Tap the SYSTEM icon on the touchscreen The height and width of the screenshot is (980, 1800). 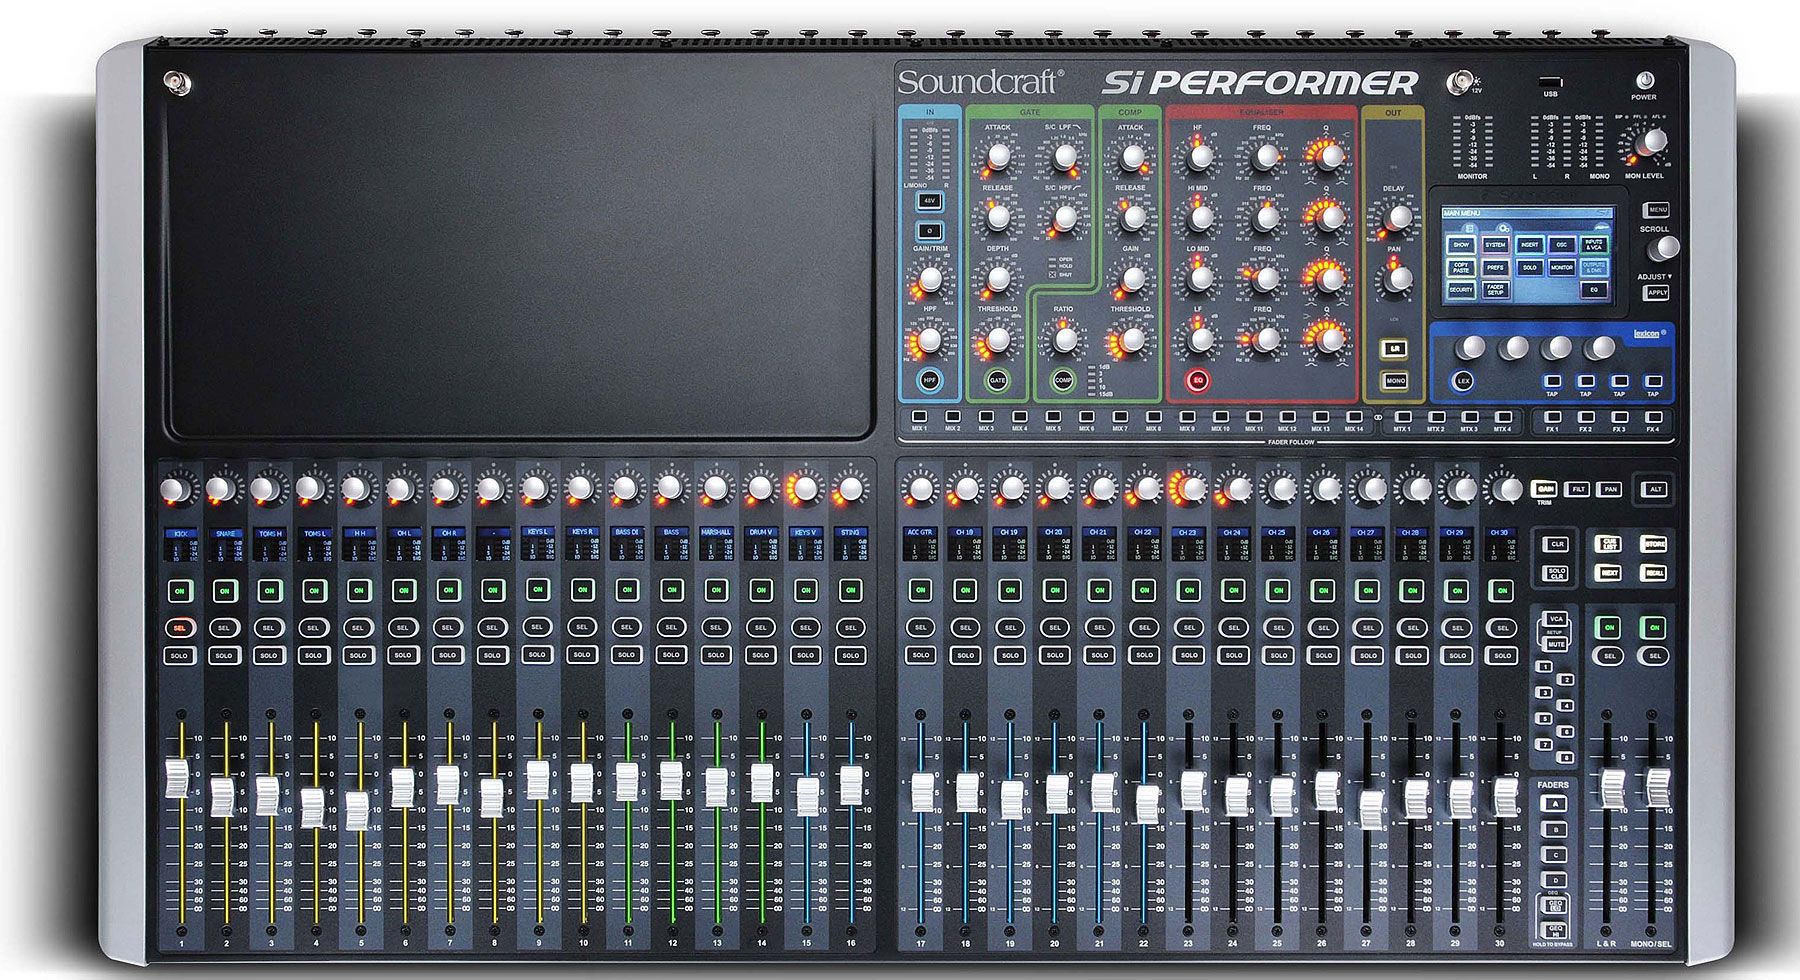tap(1495, 244)
